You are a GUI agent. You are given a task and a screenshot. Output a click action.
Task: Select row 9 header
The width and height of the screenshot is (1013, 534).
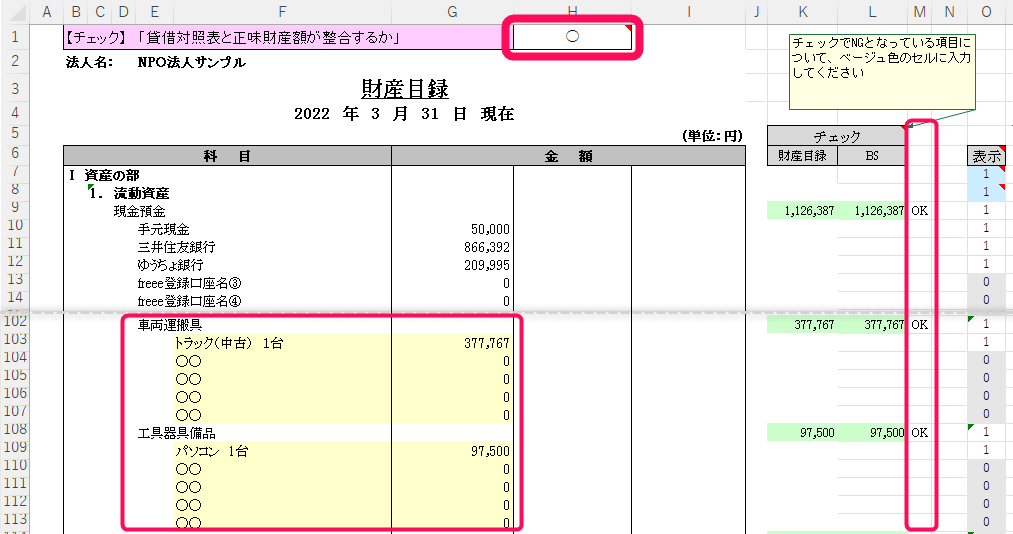(x=15, y=208)
